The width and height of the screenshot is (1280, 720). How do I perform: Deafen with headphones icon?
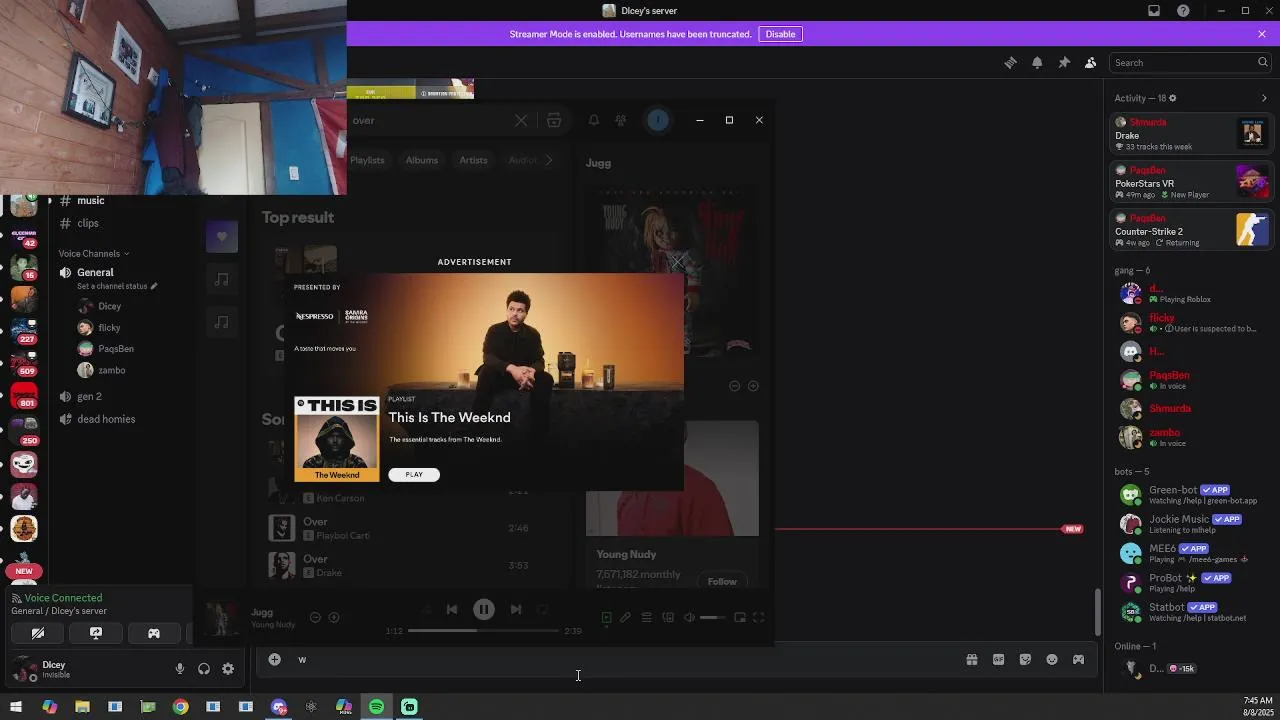click(204, 669)
